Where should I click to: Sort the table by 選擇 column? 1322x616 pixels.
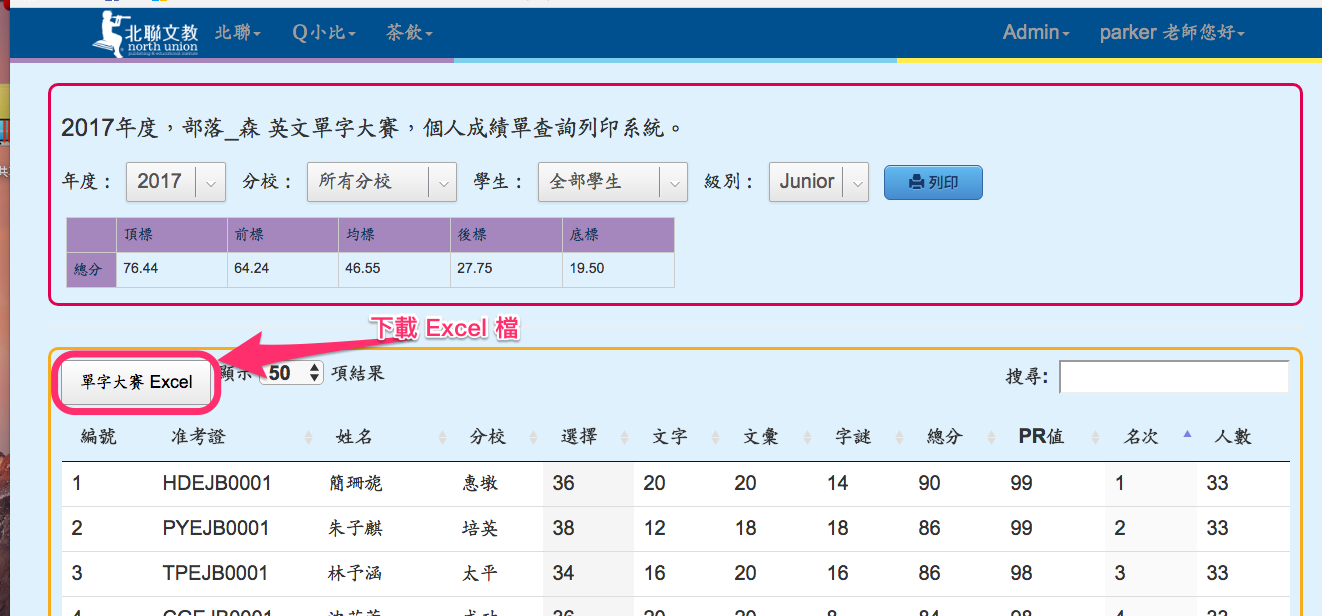tap(579, 437)
